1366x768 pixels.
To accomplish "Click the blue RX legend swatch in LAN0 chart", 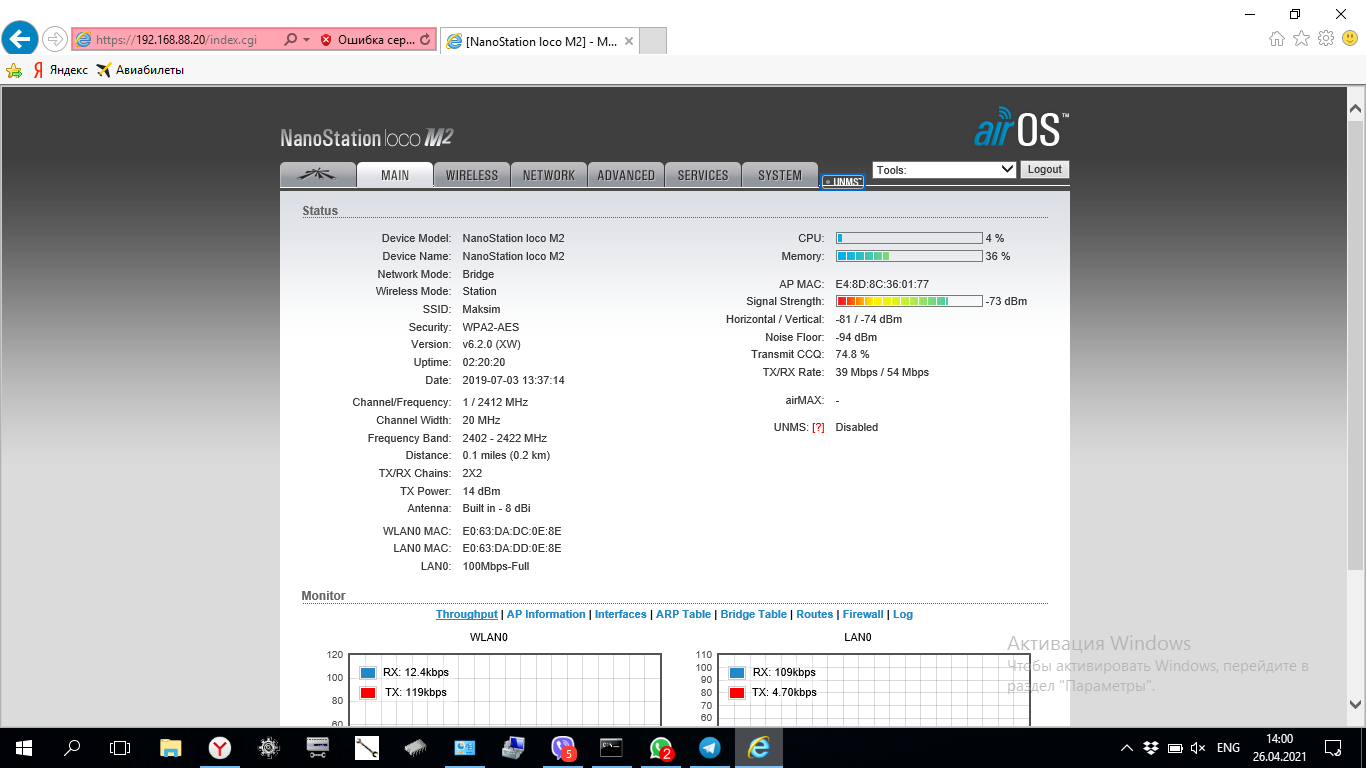I will point(737,672).
